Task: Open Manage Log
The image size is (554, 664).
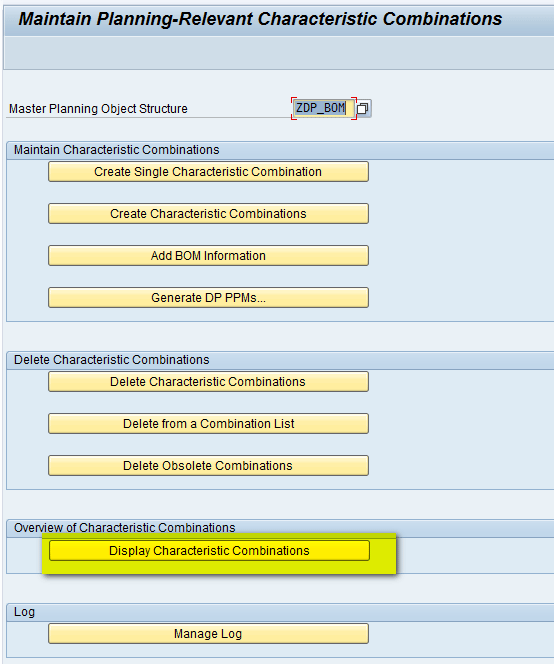Action: coord(208,634)
